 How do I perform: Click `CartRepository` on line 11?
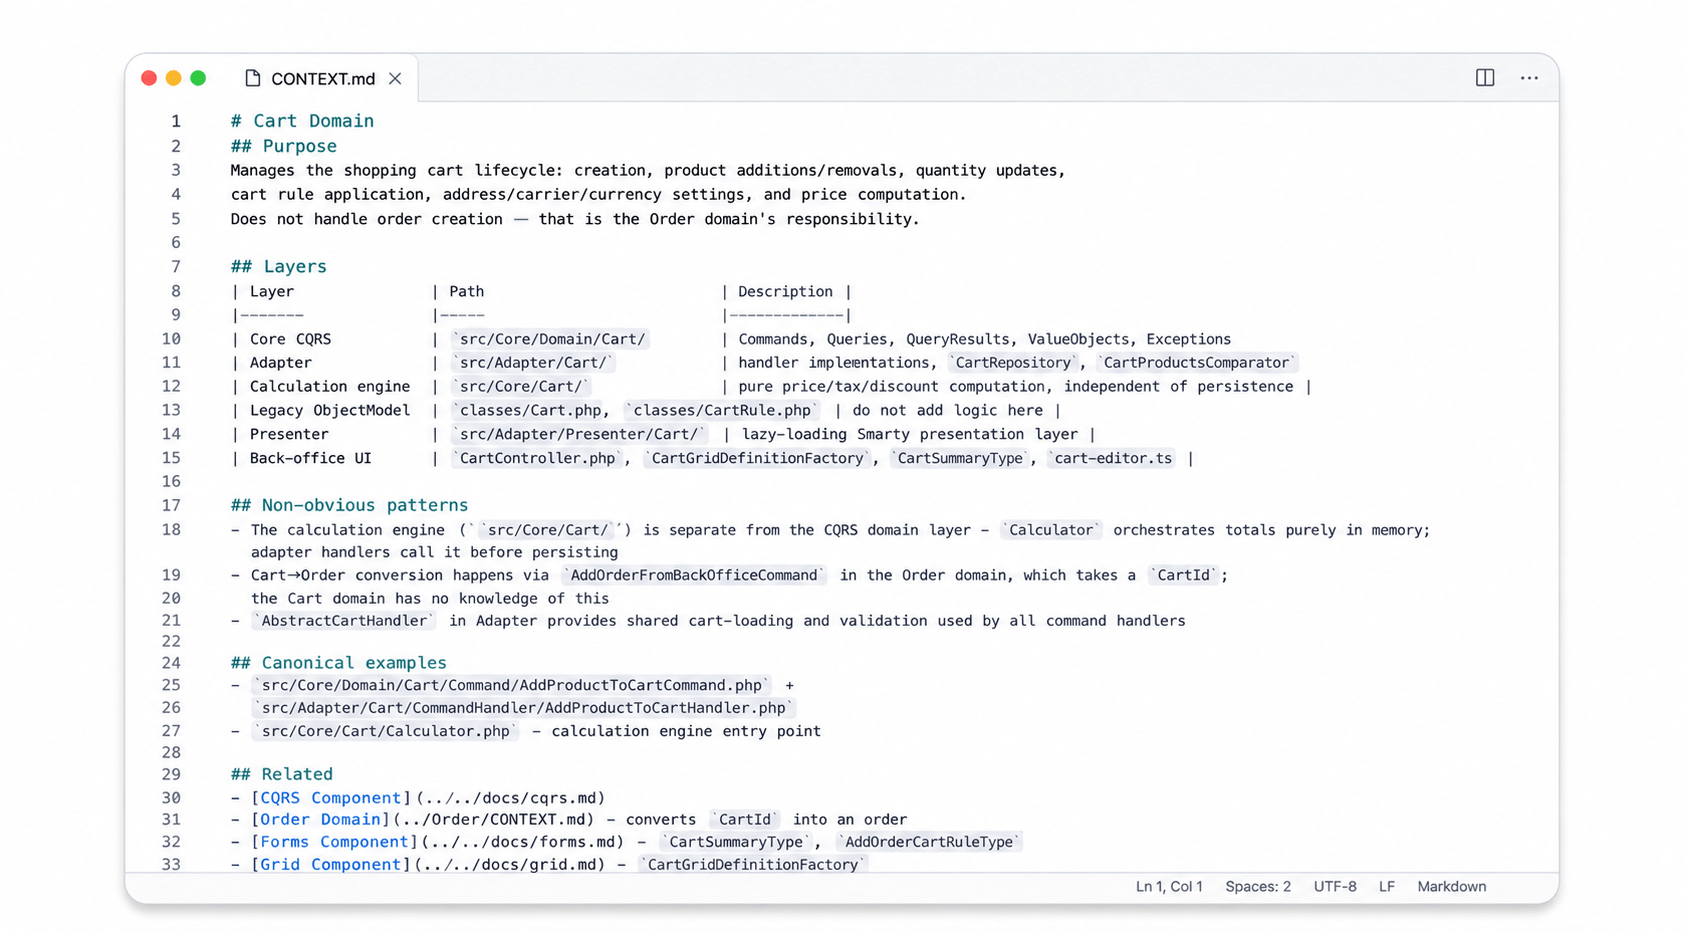tap(1013, 363)
